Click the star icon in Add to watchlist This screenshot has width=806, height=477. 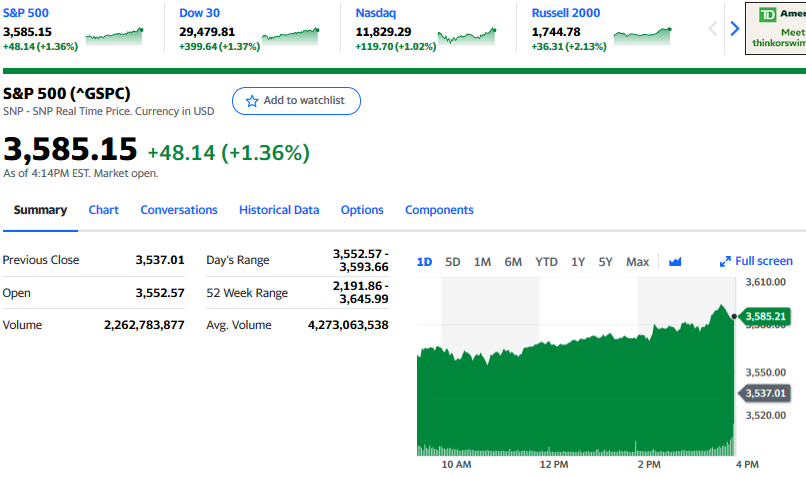click(x=252, y=101)
